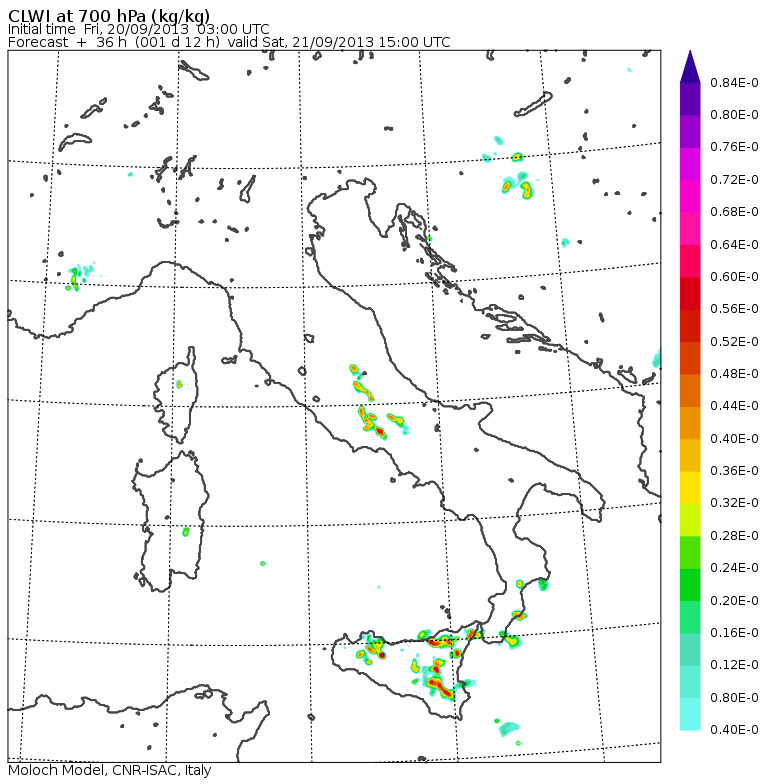Pick the green band between 0.24E-0 and 0.28E-0
The width and height of the screenshot is (760, 784).
(x=690, y=552)
